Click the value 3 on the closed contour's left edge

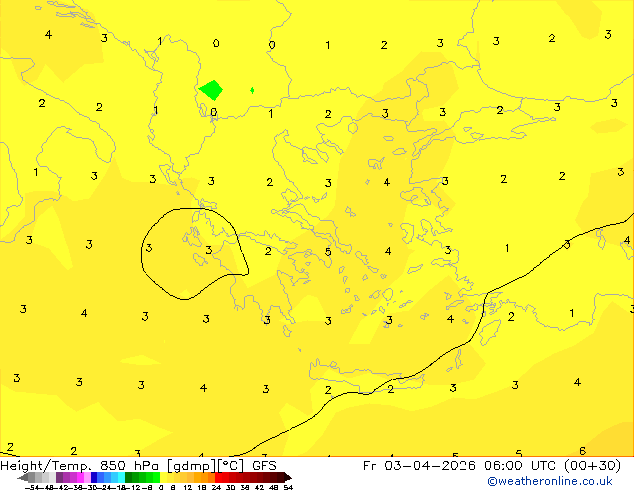click(x=148, y=248)
